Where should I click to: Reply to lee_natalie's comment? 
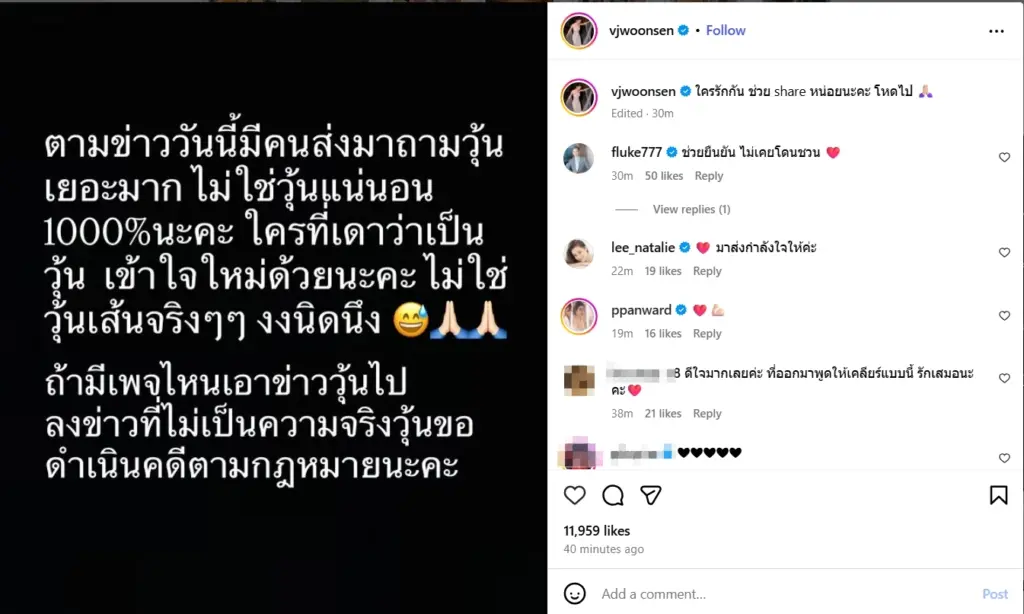(x=707, y=271)
